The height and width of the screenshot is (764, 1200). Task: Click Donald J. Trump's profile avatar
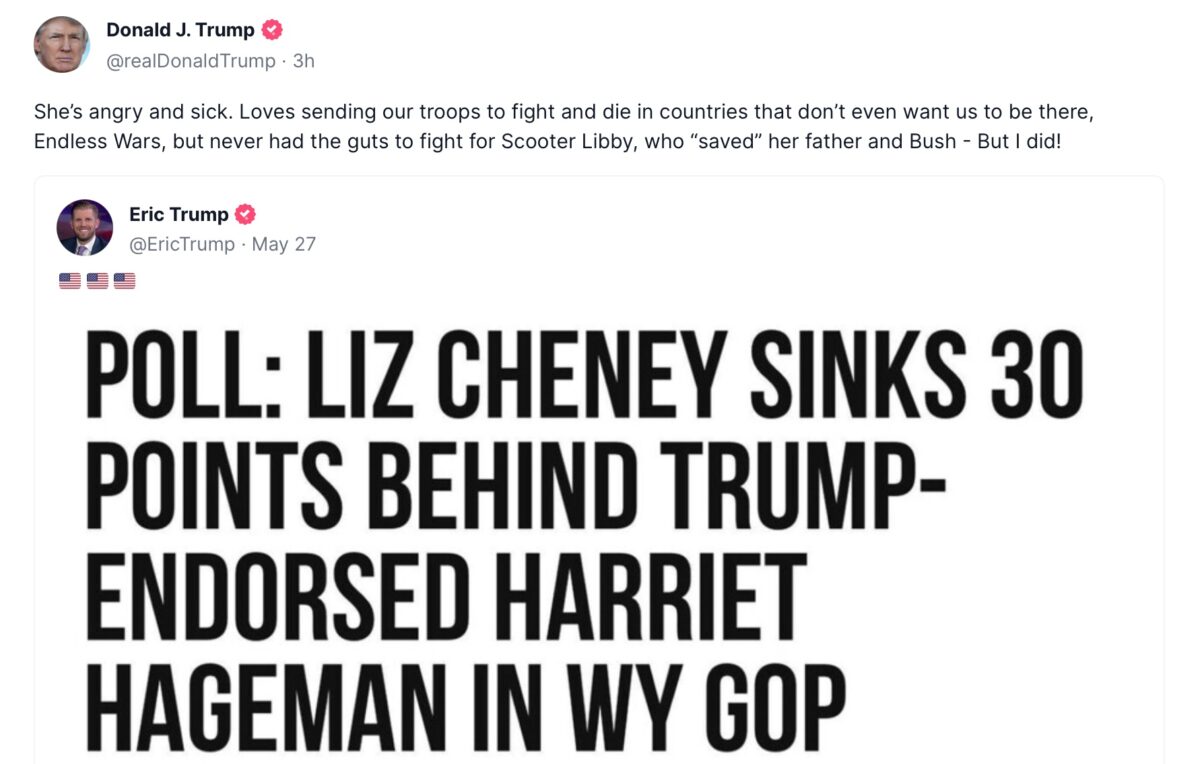click(62, 45)
